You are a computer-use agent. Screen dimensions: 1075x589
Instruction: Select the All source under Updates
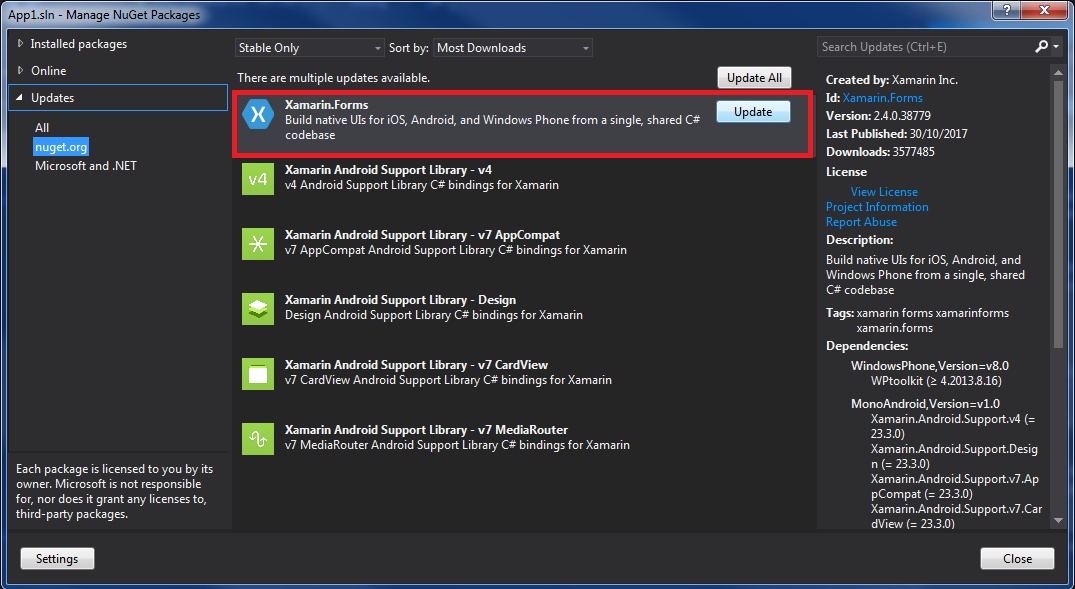coord(42,128)
